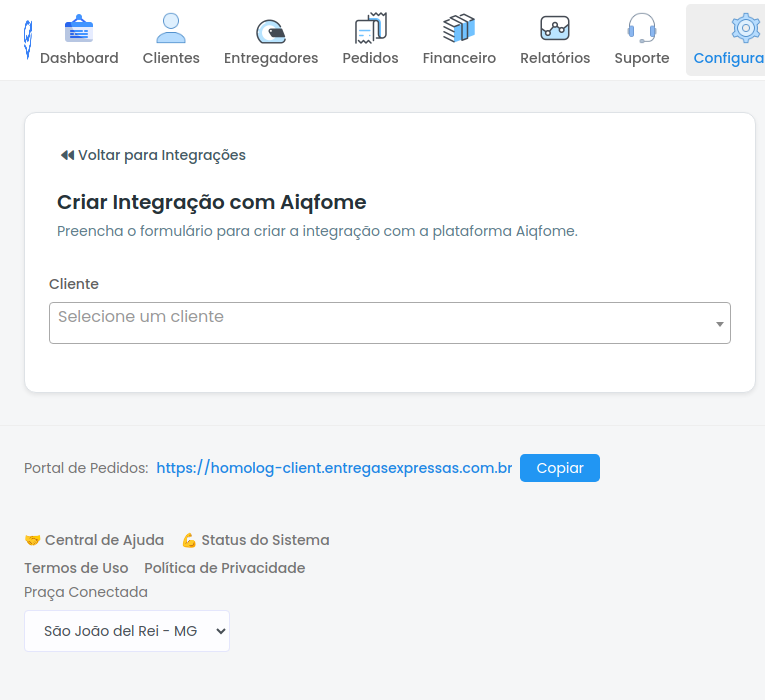Click the rewind arrows before Voltar
This screenshot has width=765, height=700.
pos(67,155)
